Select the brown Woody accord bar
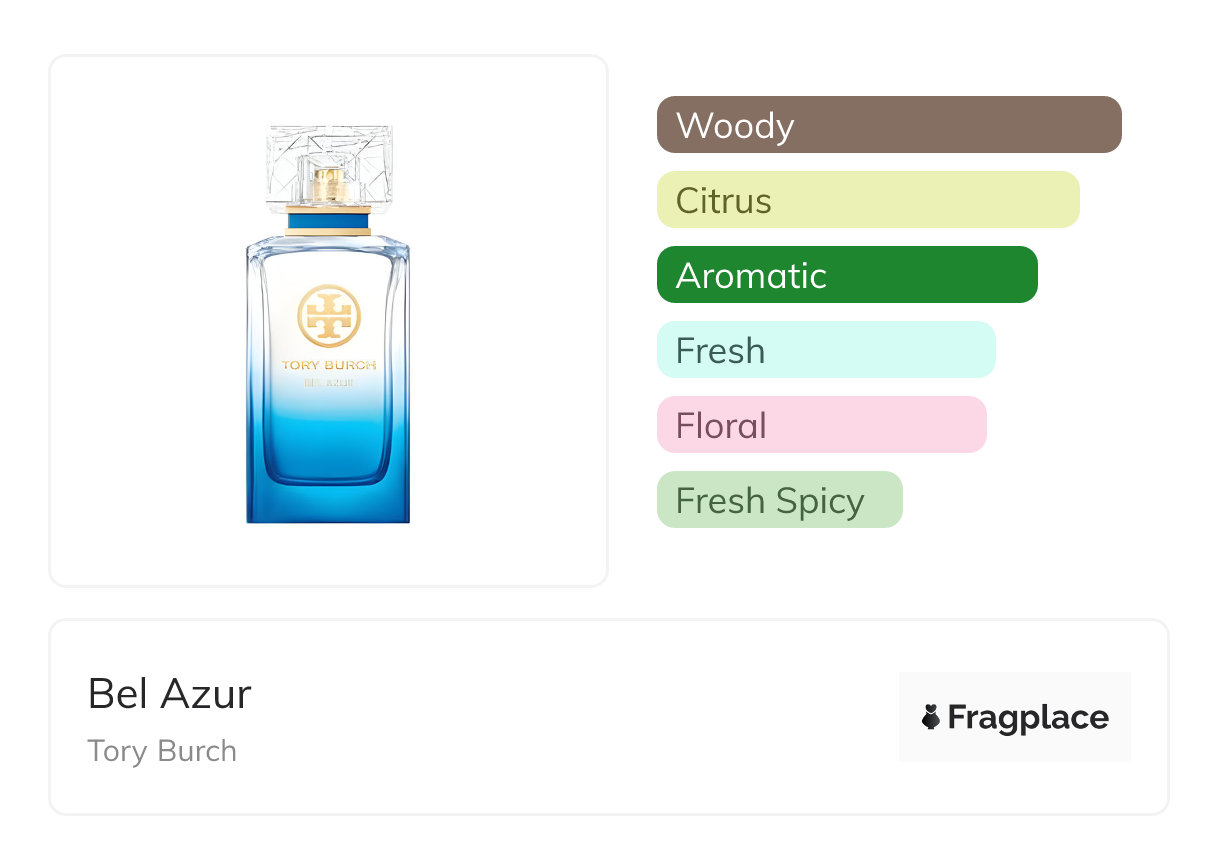Image resolution: width=1218 pixels, height=864 pixels. [888, 125]
